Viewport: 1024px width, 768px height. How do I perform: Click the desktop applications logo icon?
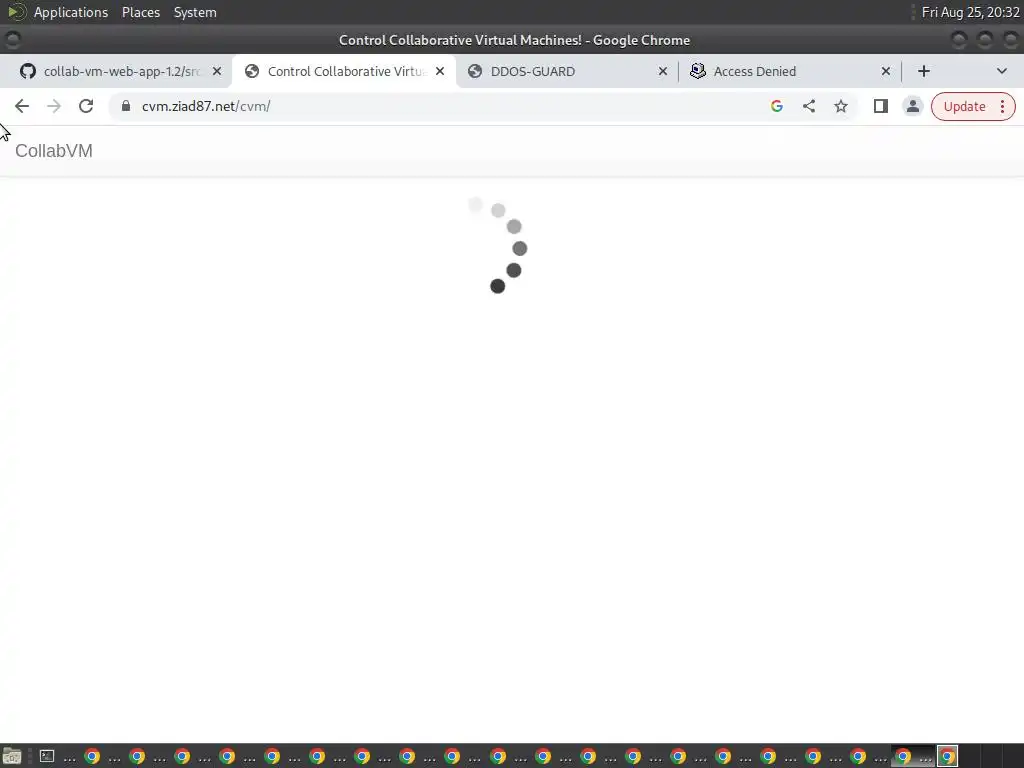point(16,12)
